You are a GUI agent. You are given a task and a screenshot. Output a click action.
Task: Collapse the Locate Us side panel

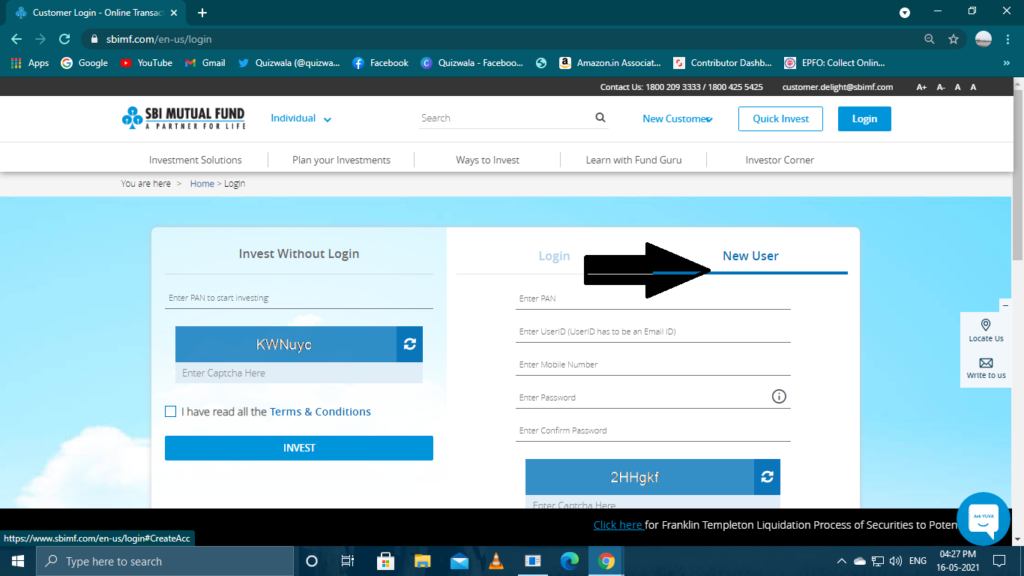click(x=1005, y=305)
